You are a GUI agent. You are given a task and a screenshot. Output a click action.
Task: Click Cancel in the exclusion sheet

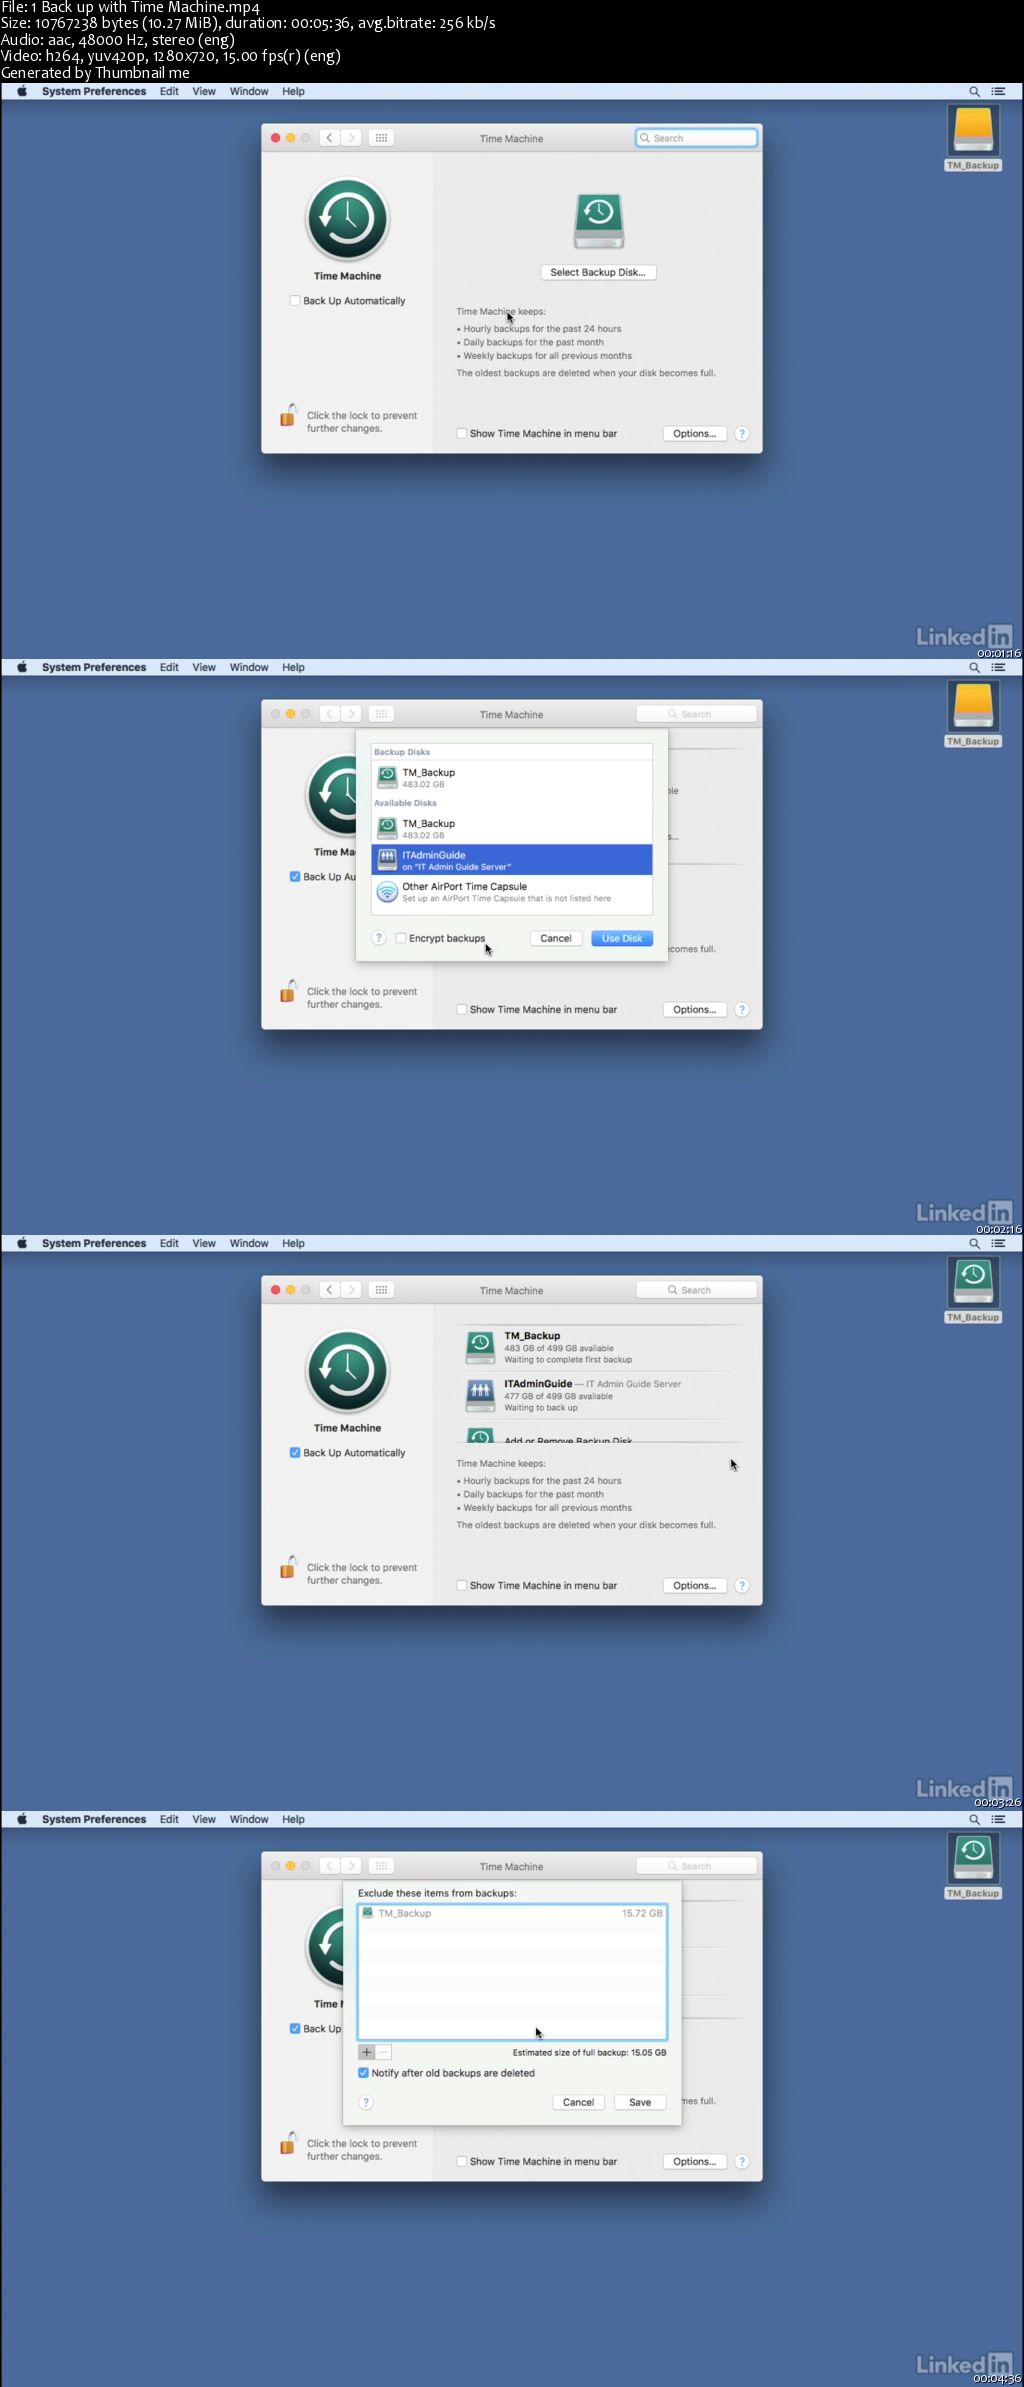(578, 2102)
